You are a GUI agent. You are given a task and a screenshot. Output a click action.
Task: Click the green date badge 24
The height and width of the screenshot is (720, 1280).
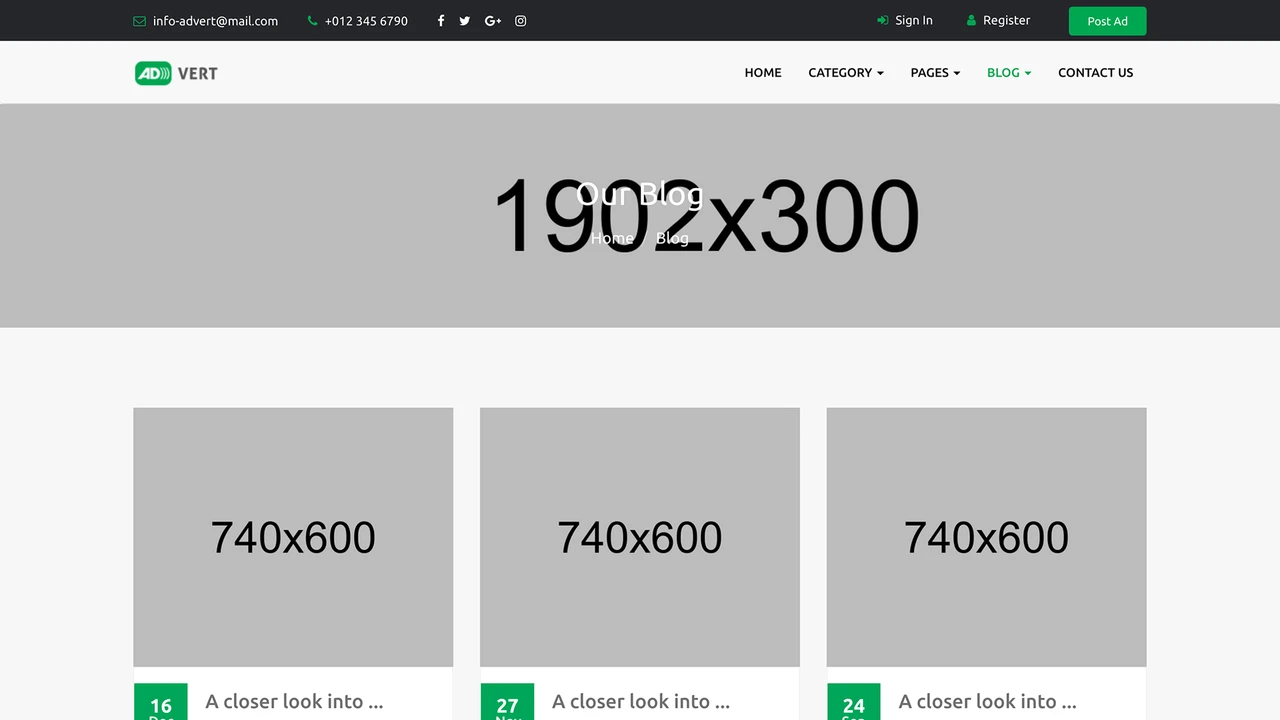tap(854, 703)
